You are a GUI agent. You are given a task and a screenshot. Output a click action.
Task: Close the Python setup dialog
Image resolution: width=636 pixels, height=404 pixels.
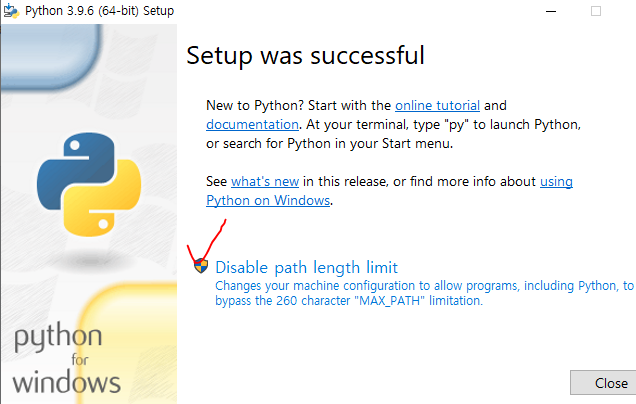tap(603, 383)
